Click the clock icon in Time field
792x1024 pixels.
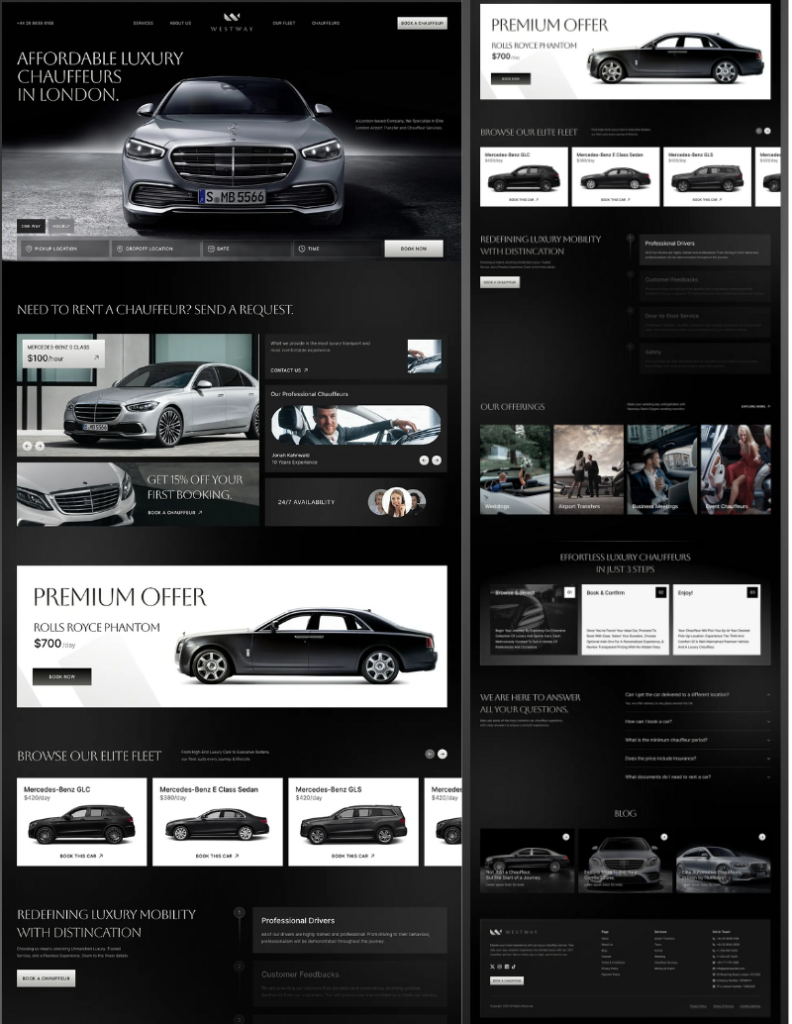point(302,249)
